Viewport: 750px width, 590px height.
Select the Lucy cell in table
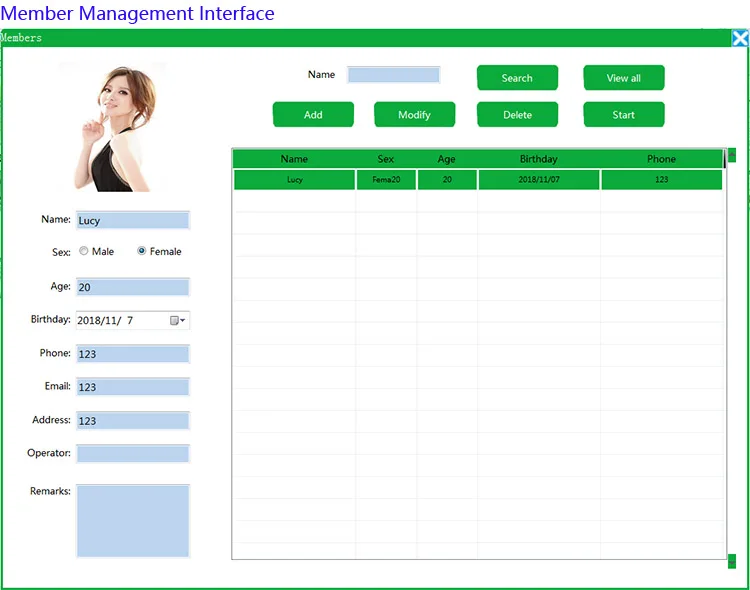point(294,179)
